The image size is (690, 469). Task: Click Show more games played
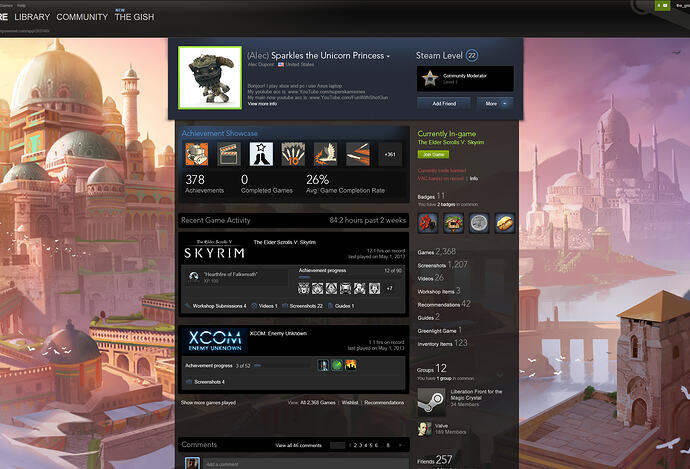pyautogui.click(x=208, y=403)
